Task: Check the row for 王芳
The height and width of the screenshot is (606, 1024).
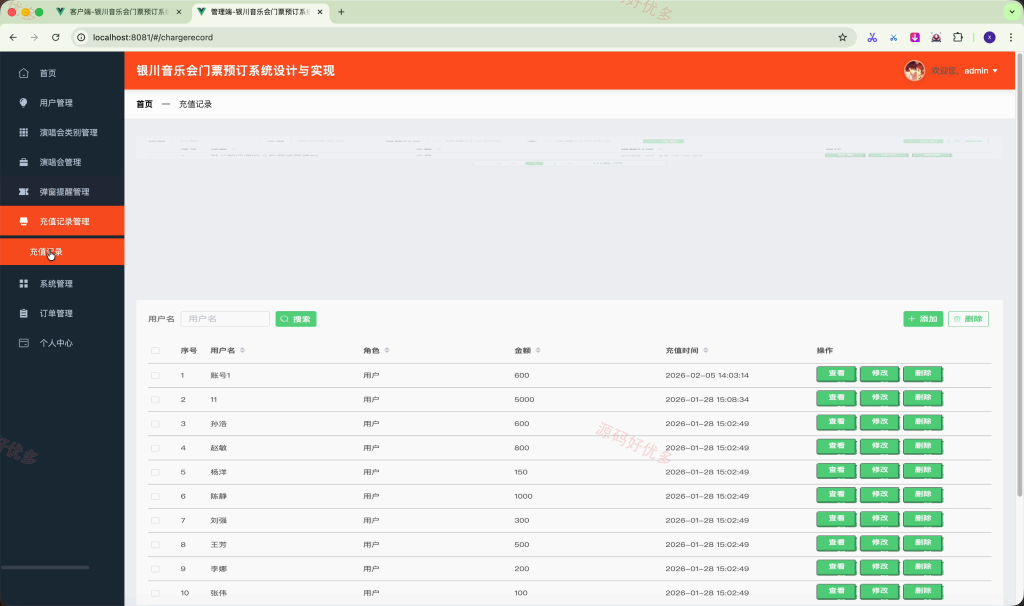Action: tap(155, 545)
